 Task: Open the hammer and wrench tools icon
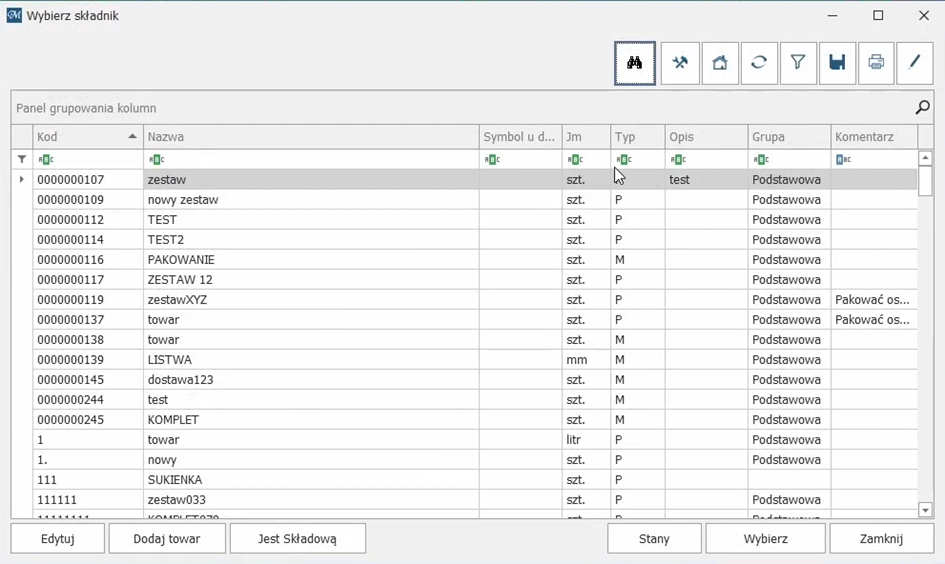[x=680, y=63]
